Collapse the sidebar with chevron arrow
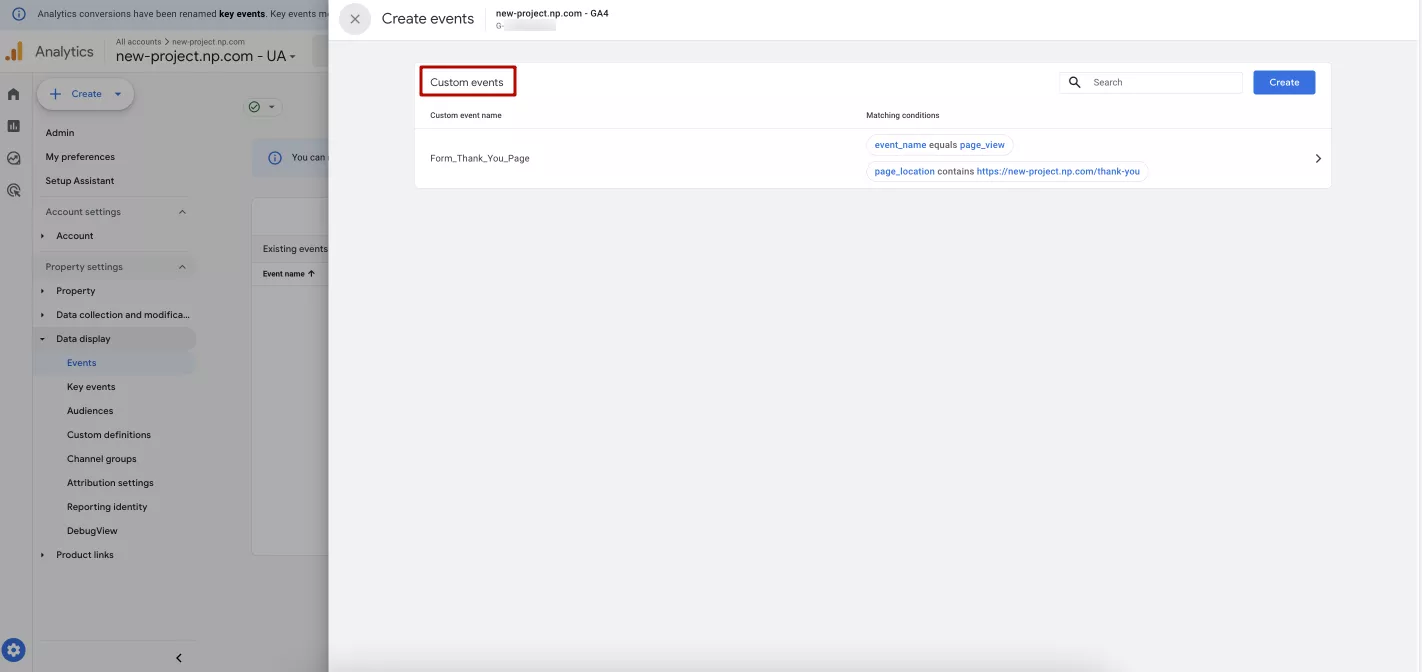The width and height of the screenshot is (1422, 672). (x=179, y=658)
